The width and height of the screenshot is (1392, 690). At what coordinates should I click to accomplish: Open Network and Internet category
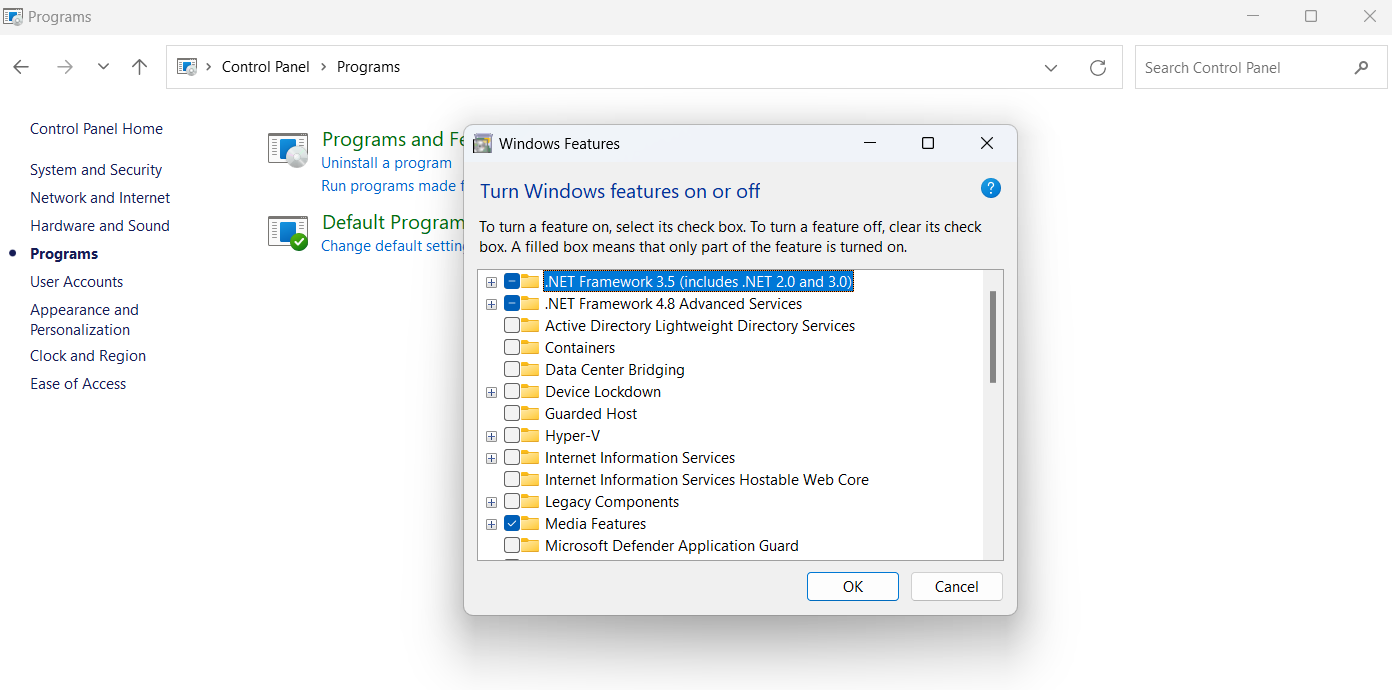tap(100, 198)
